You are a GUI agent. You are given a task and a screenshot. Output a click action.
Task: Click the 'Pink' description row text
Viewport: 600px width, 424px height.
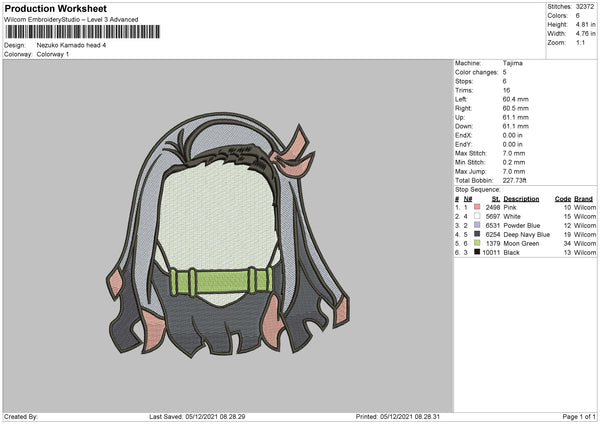pyautogui.click(x=510, y=207)
